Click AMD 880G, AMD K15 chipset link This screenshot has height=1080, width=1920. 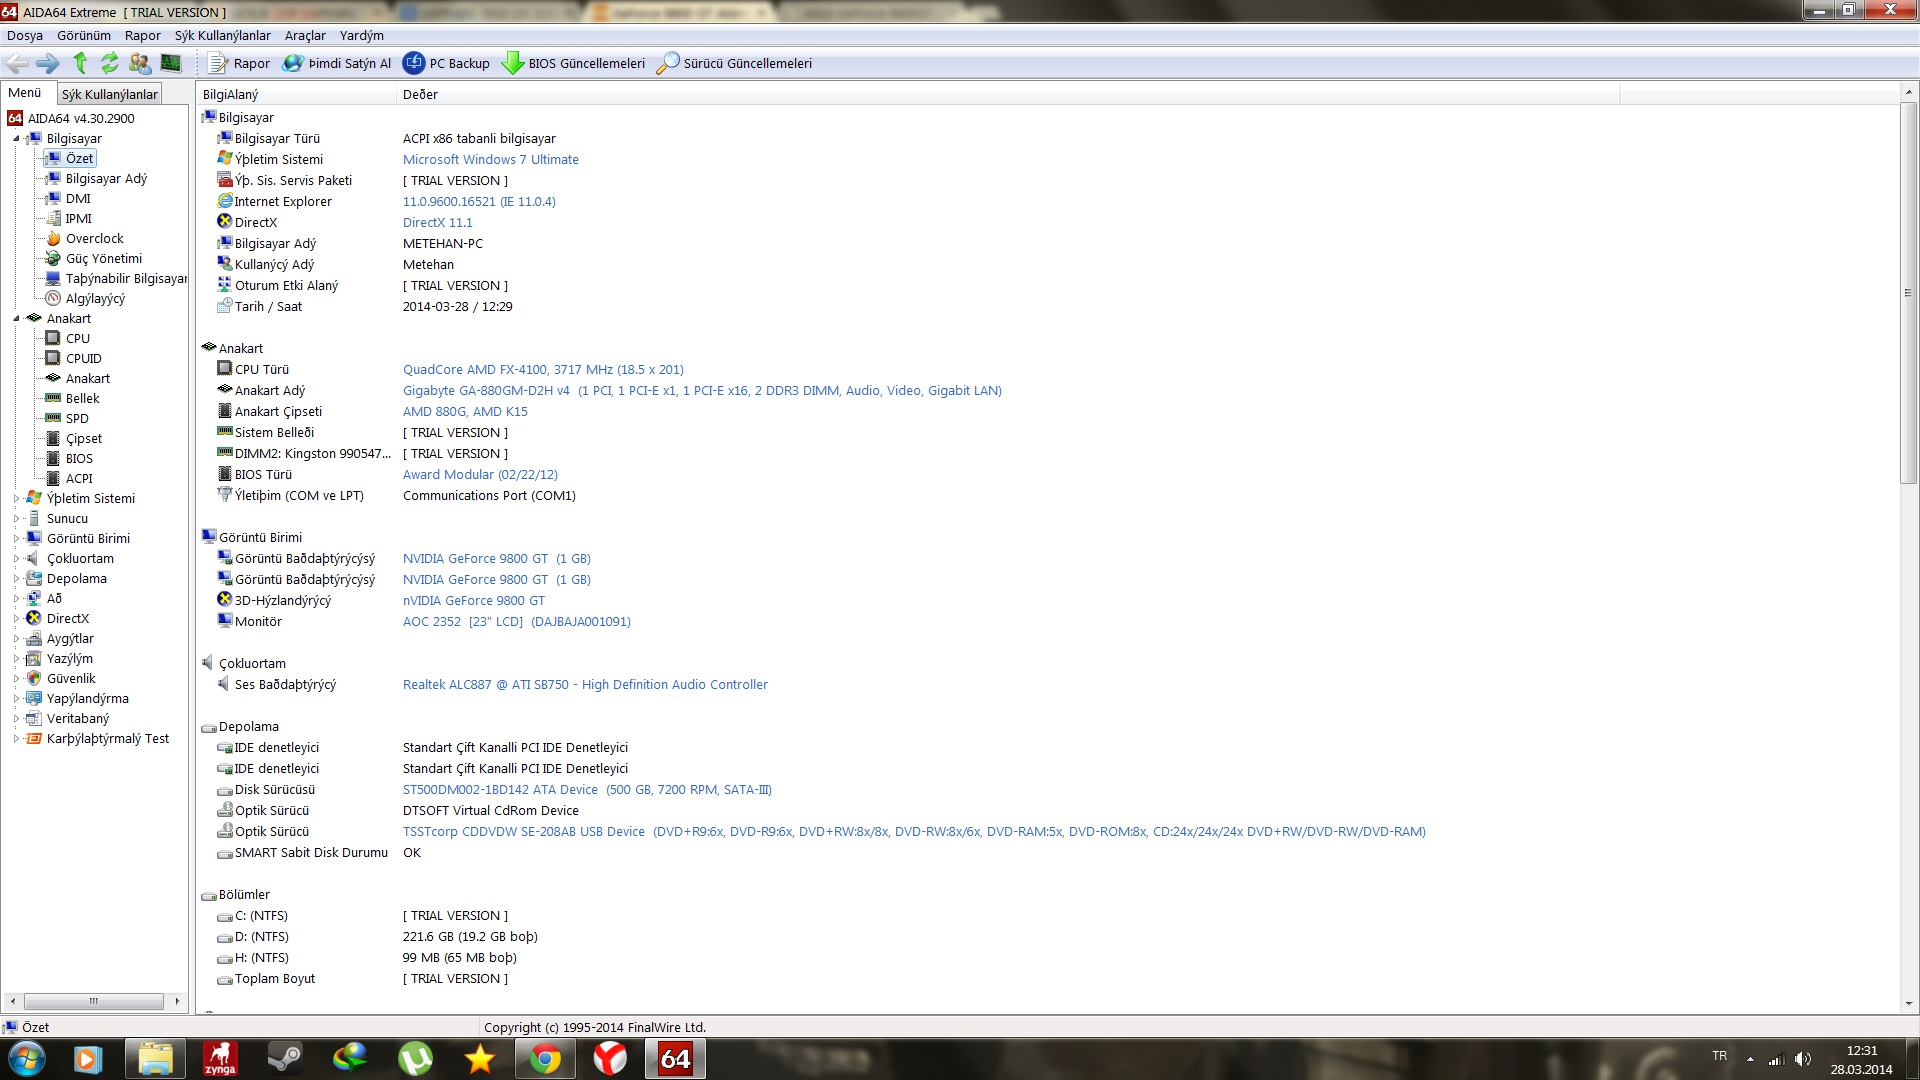tap(465, 411)
